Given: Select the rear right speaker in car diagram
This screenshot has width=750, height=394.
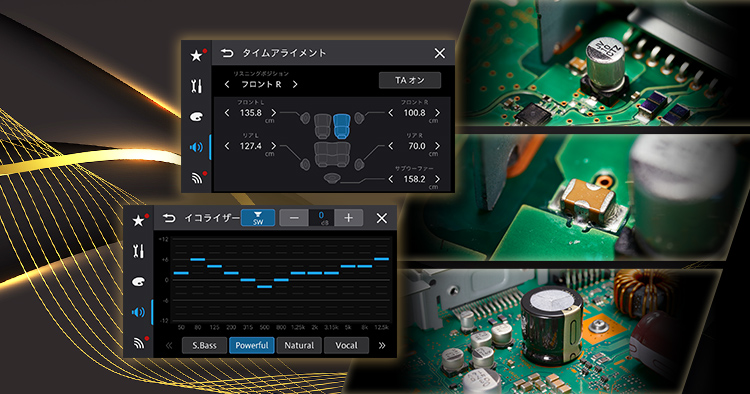Looking at the screenshot, I should pyautogui.click(x=359, y=164).
